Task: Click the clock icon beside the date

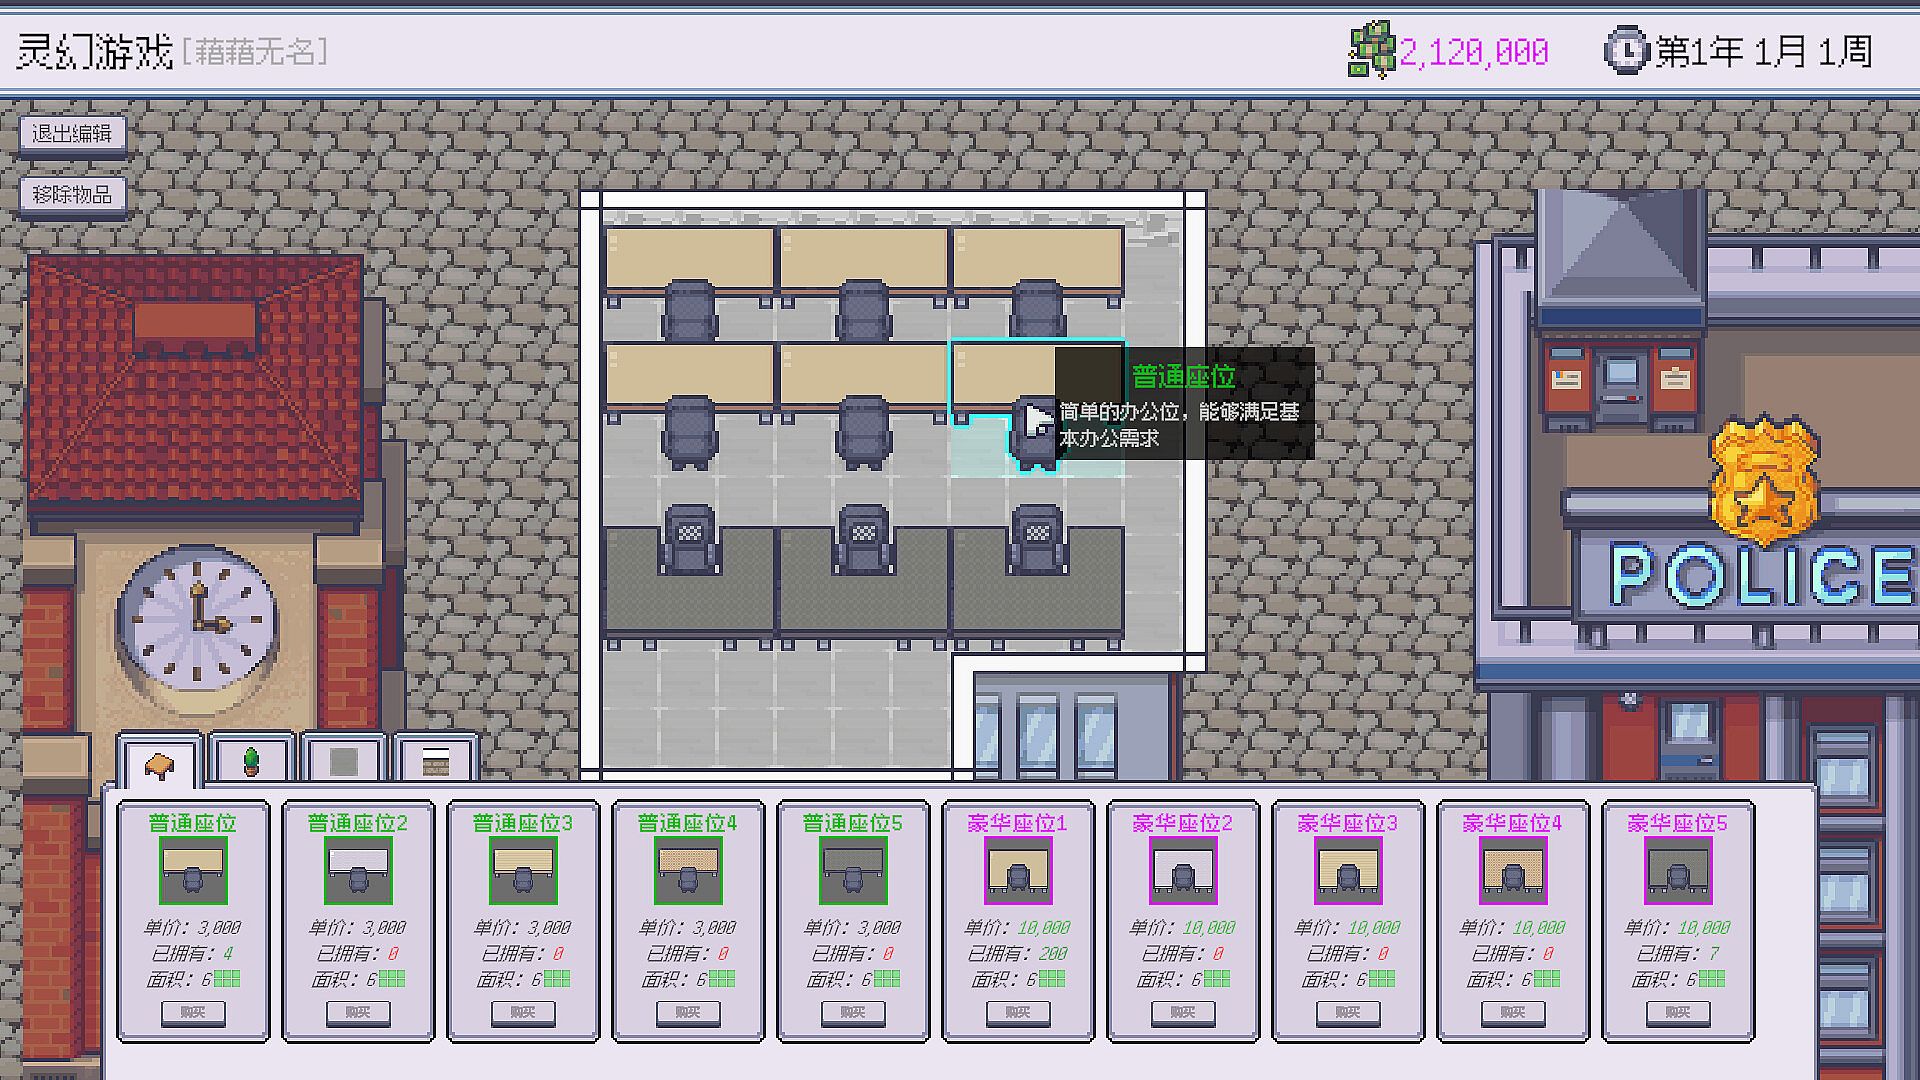Action: tap(1626, 50)
